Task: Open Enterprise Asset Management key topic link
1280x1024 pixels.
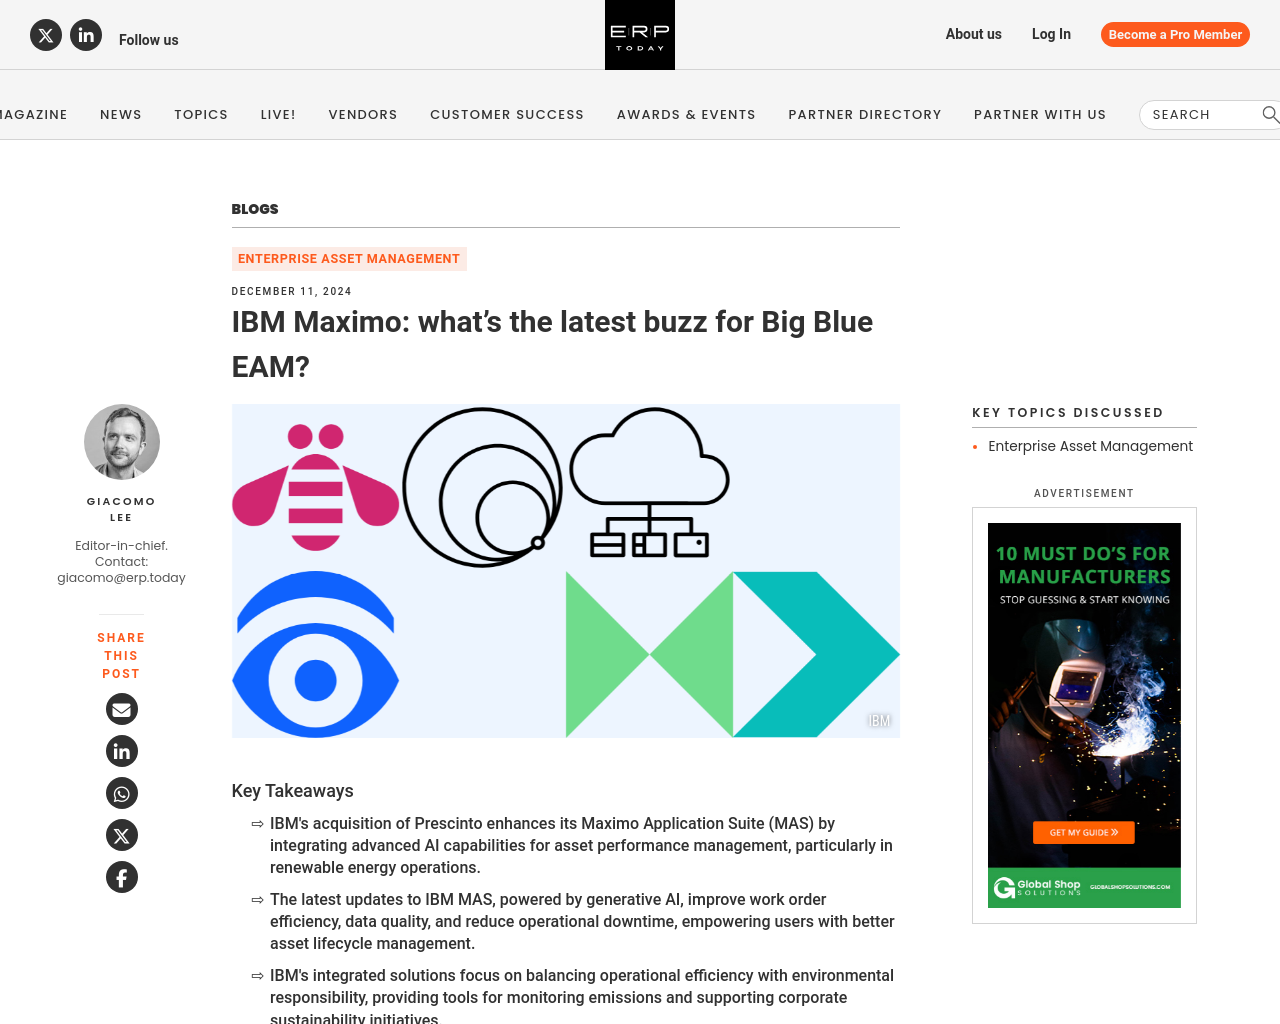Action: click(1090, 446)
